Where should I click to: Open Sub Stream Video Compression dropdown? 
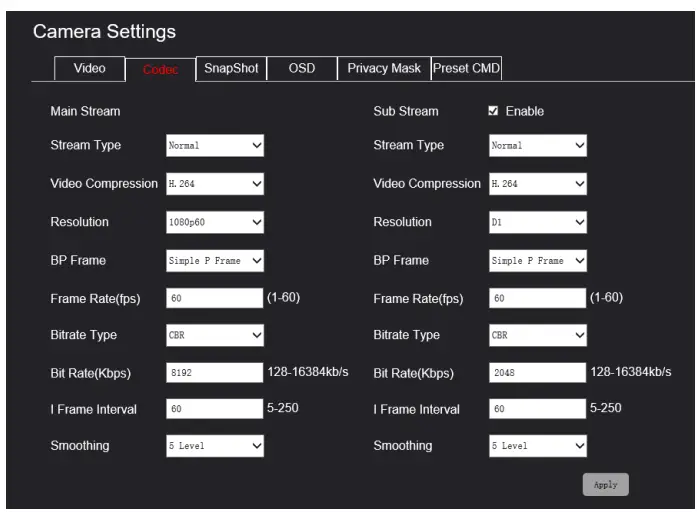(x=538, y=184)
